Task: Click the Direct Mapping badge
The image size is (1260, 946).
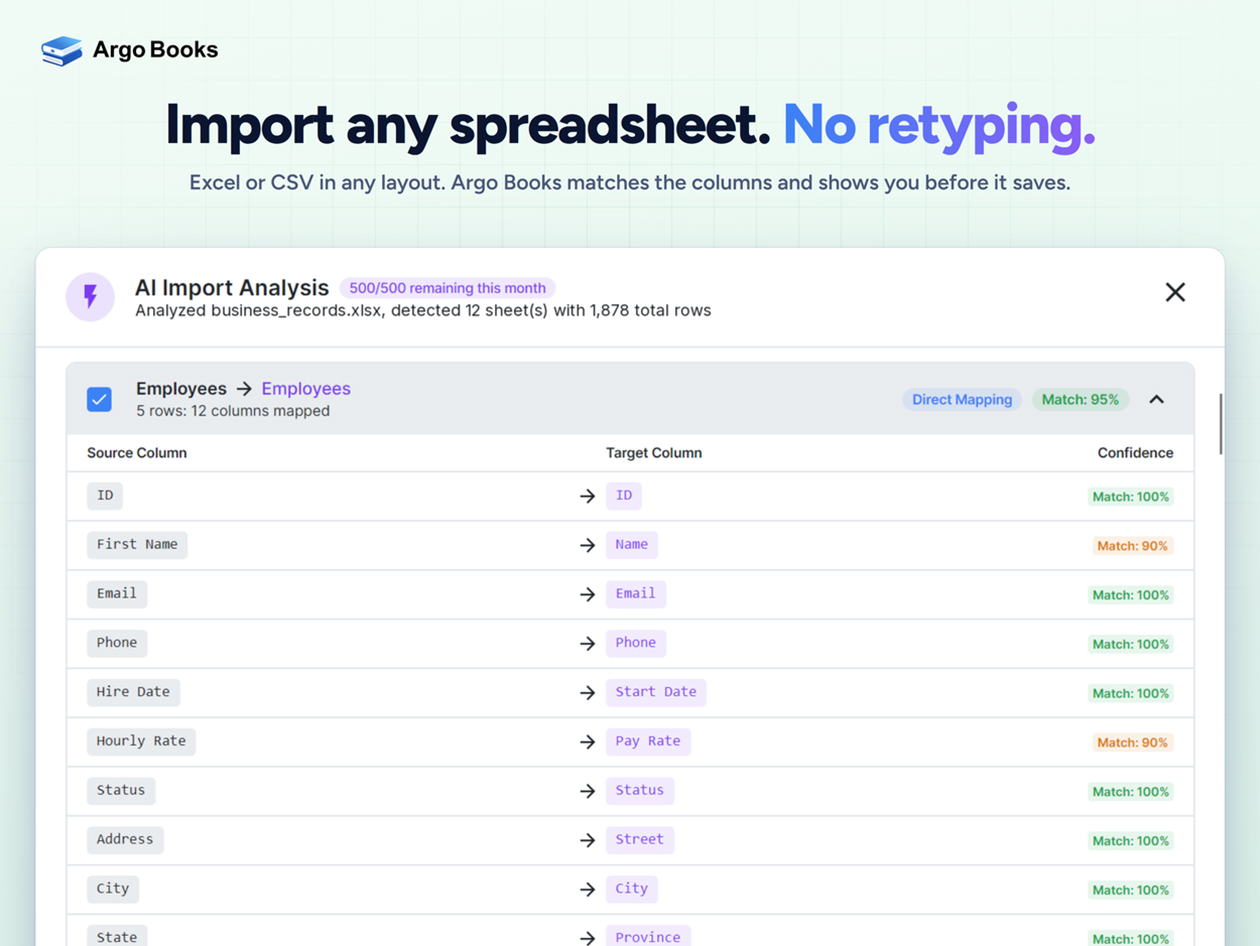Action: click(962, 399)
